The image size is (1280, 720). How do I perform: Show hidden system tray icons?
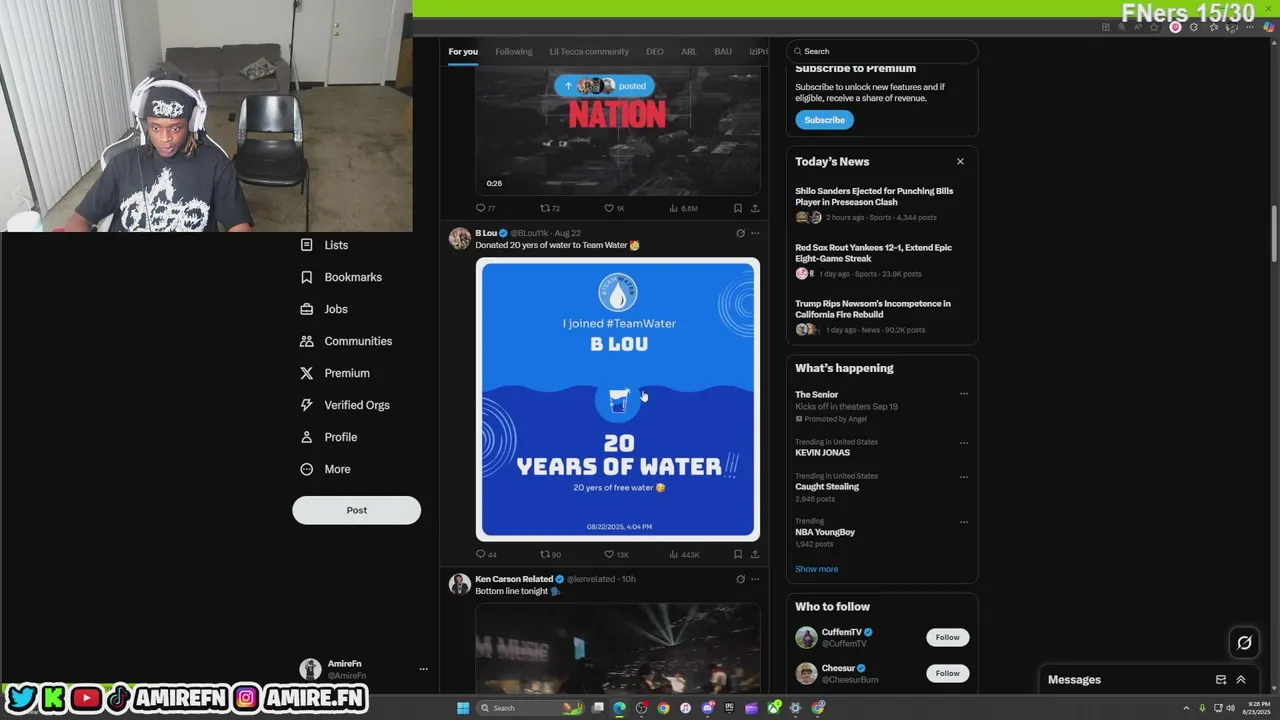(1186, 708)
